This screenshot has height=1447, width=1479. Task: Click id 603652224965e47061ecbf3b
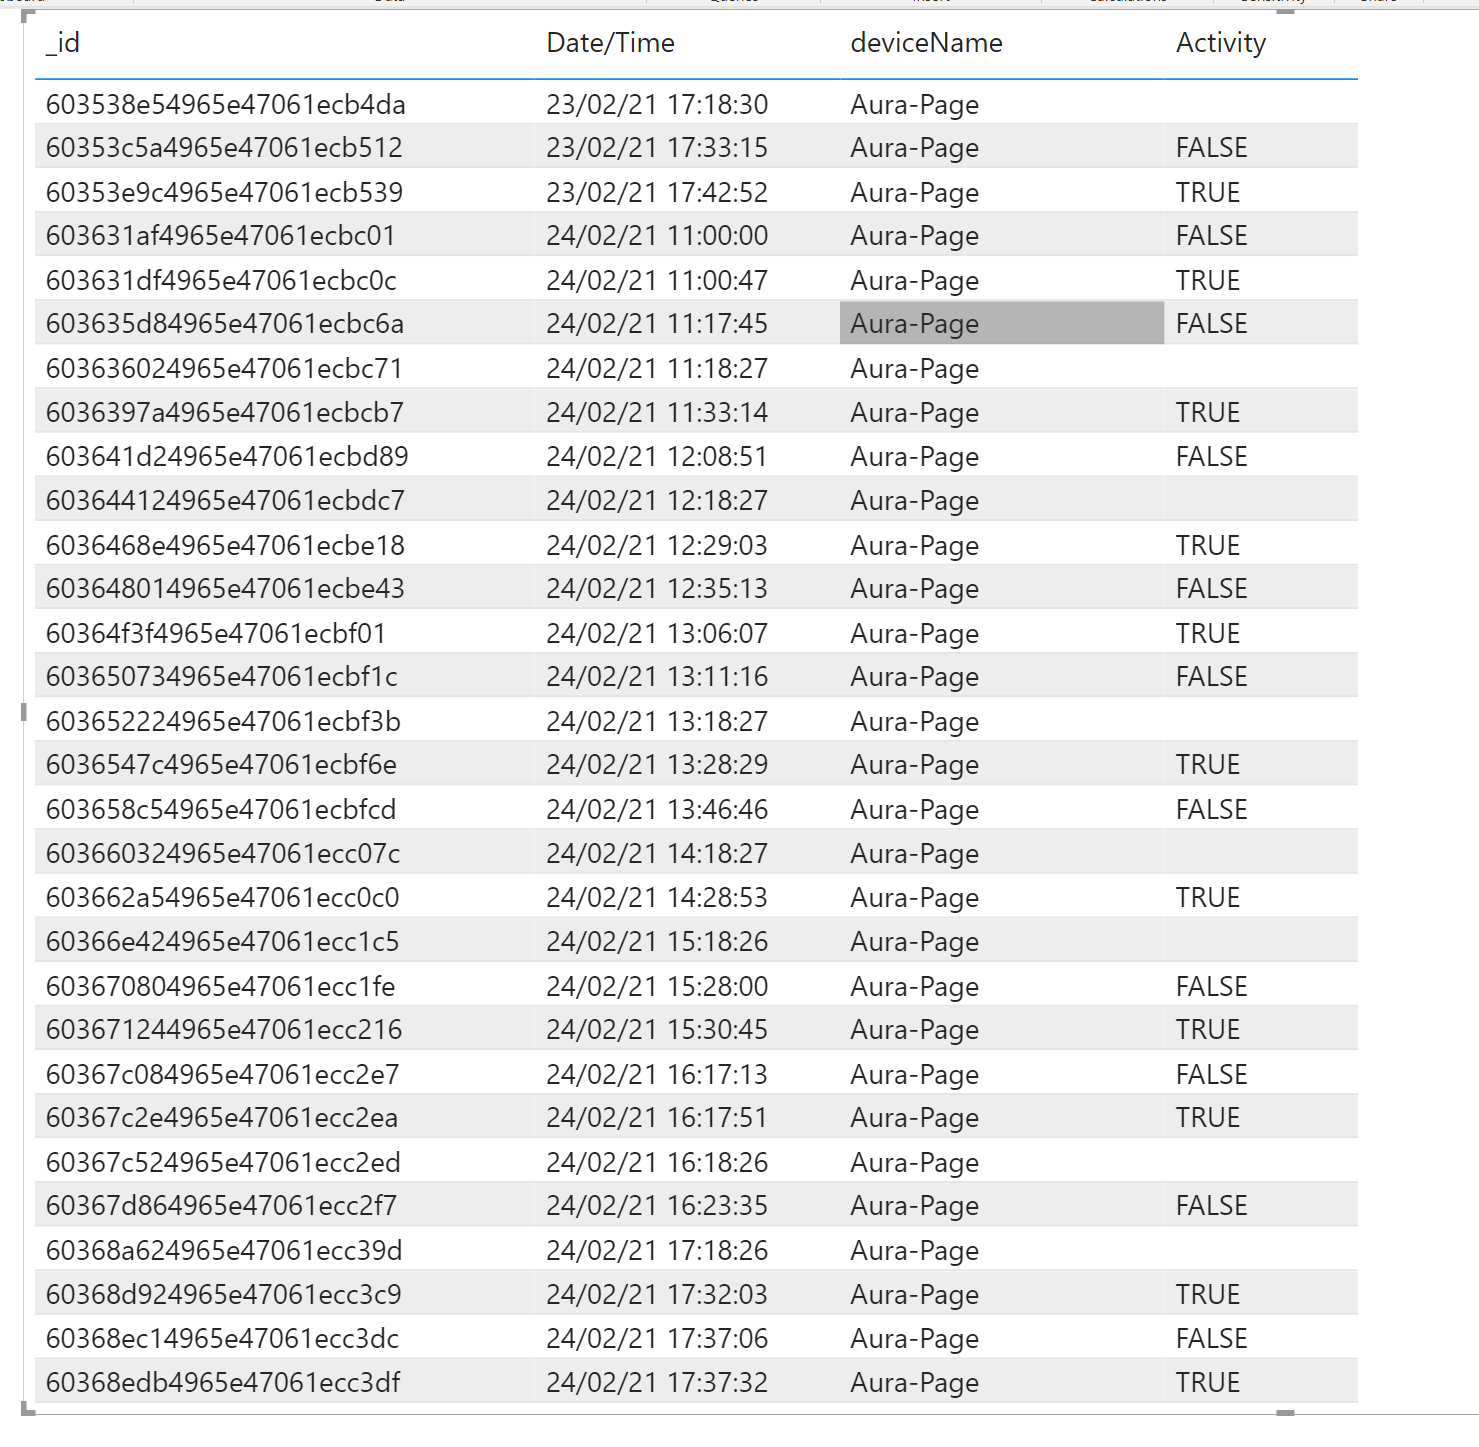223,722
